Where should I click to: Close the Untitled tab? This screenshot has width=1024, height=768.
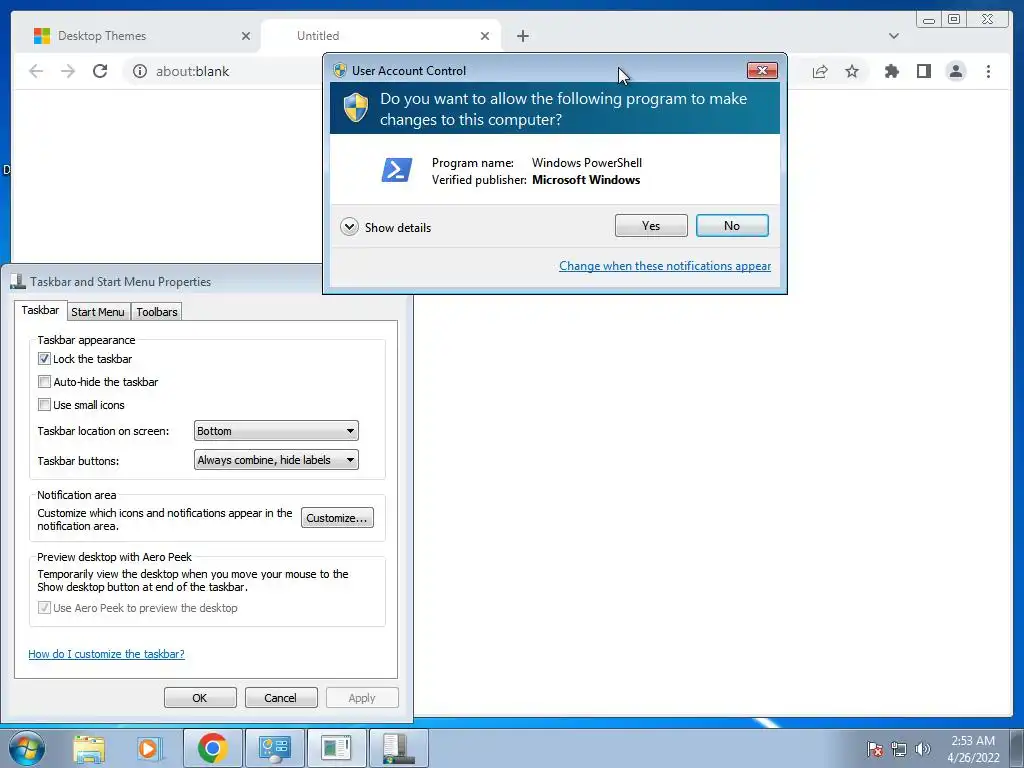[485, 36]
